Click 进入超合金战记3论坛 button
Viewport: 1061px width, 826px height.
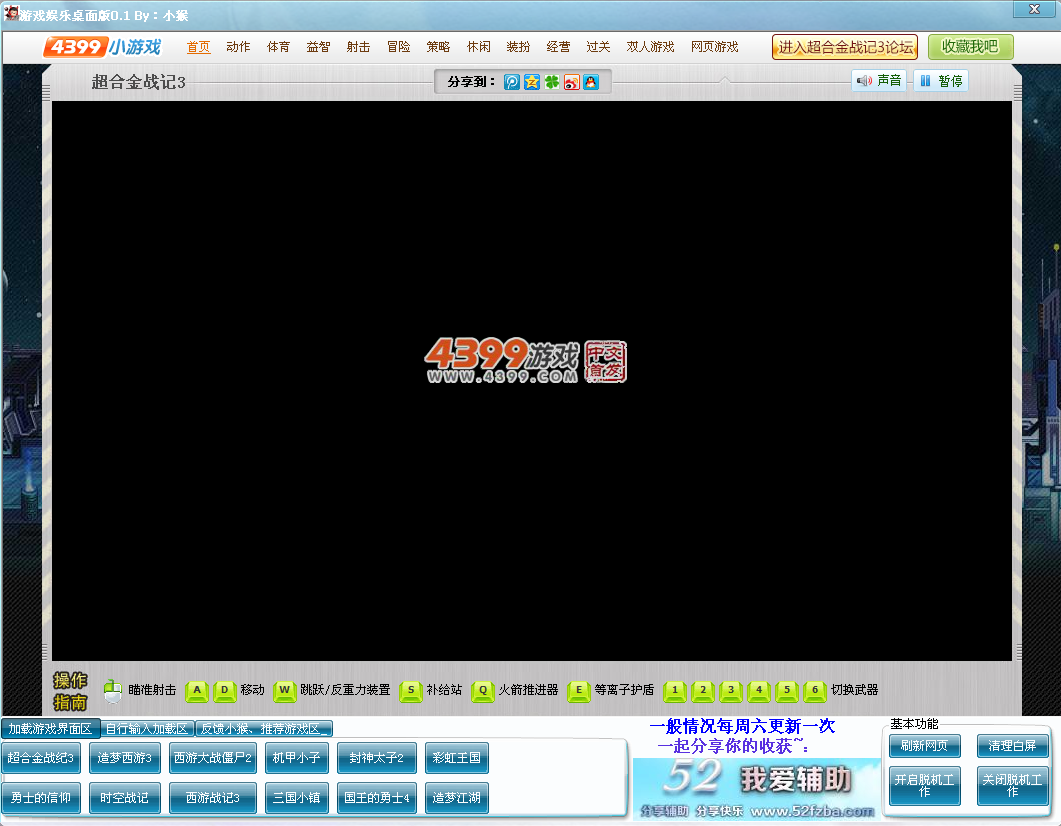click(845, 47)
